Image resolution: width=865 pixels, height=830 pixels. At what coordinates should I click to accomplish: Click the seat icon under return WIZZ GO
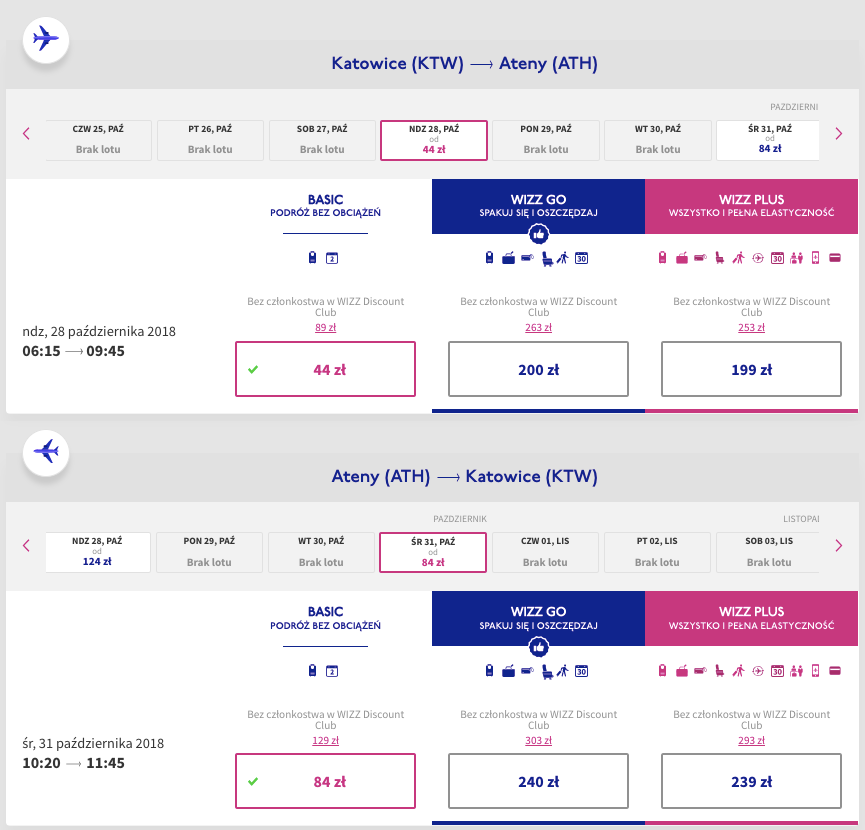pyautogui.click(x=547, y=671)
